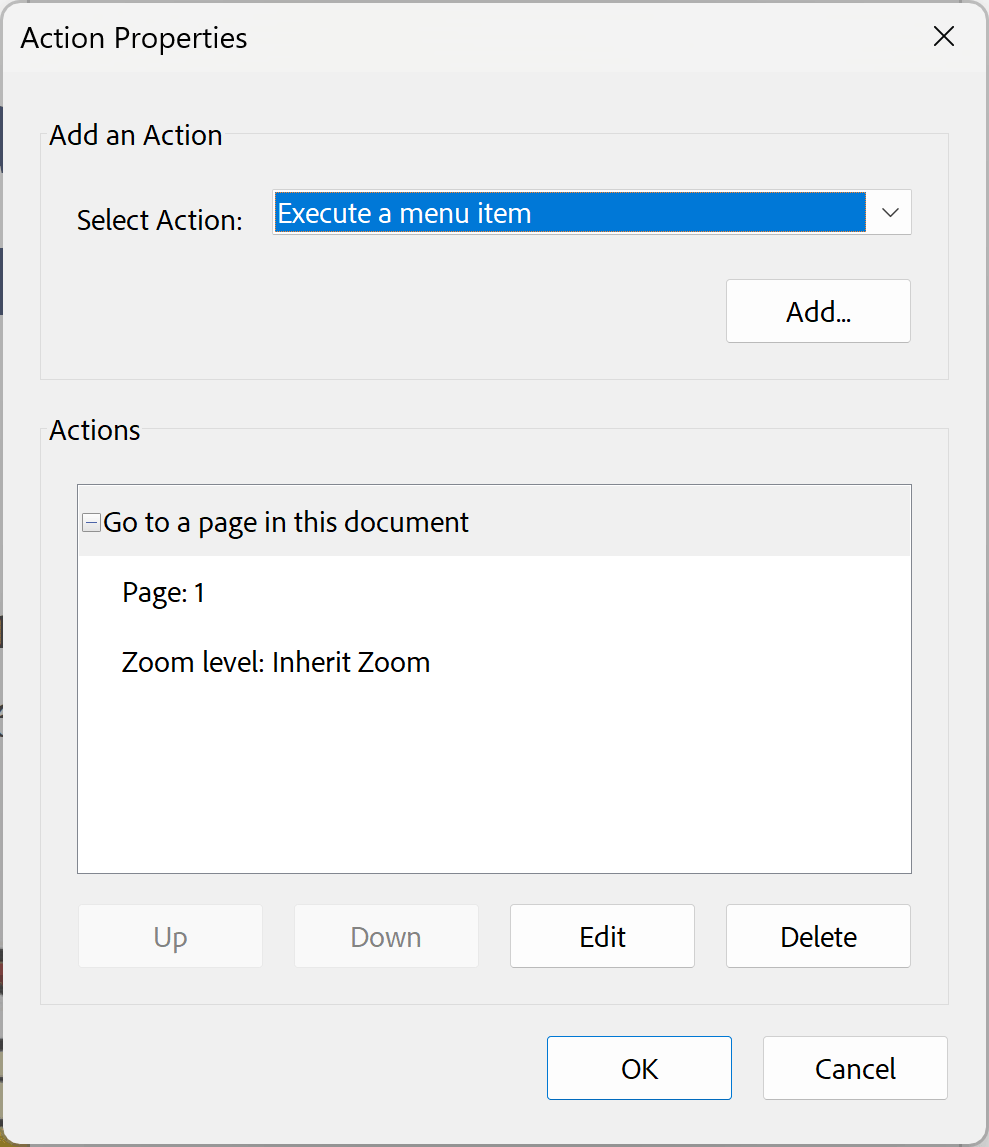989x1147 pixels.
Task: Select Go to a page in this document
Action: tap(289, 521)
